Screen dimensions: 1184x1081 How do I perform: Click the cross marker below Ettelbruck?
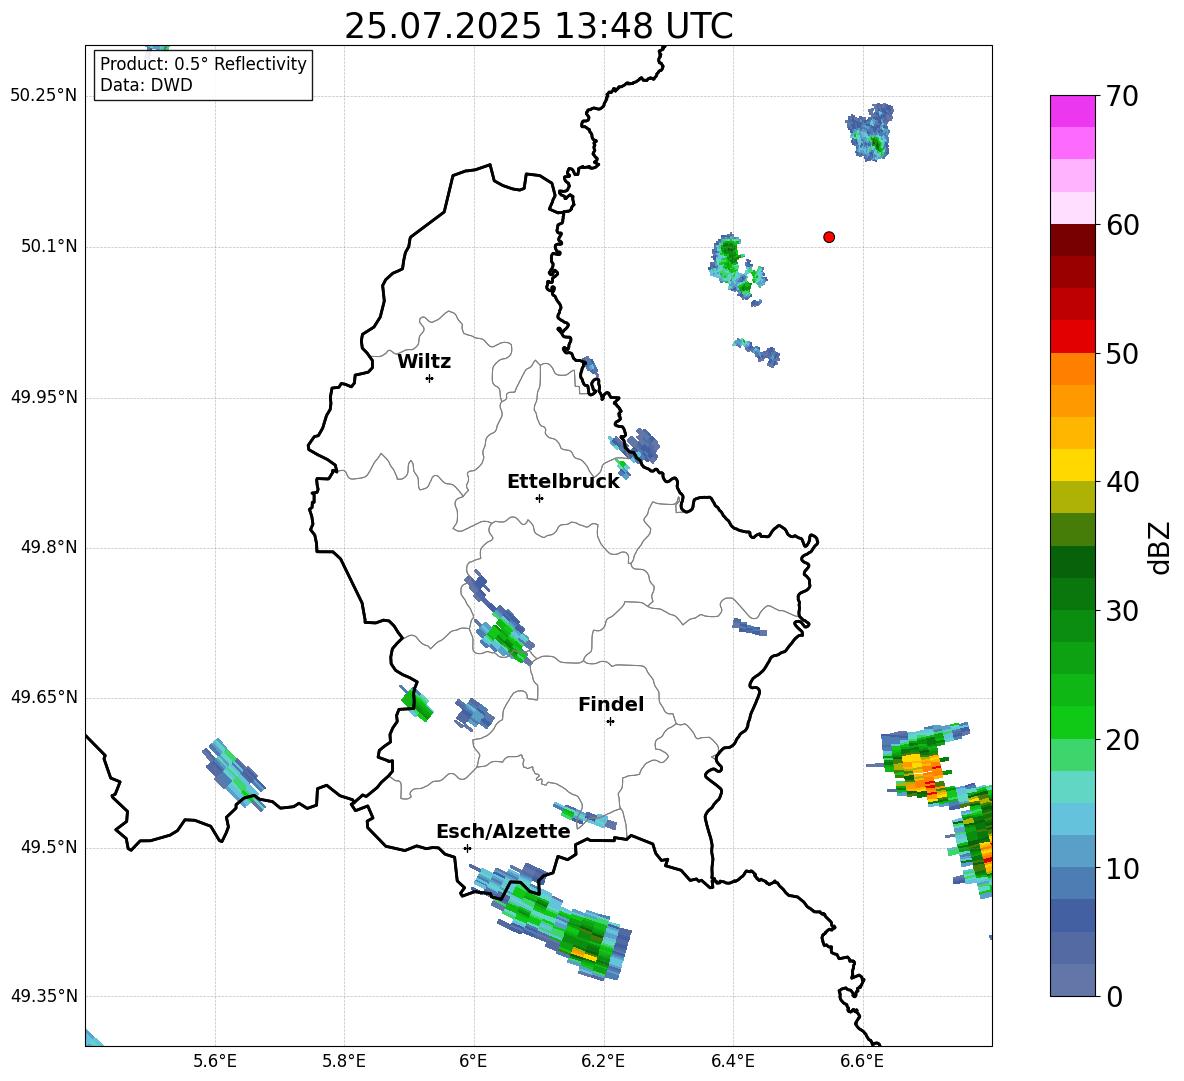tap(539, 498)
